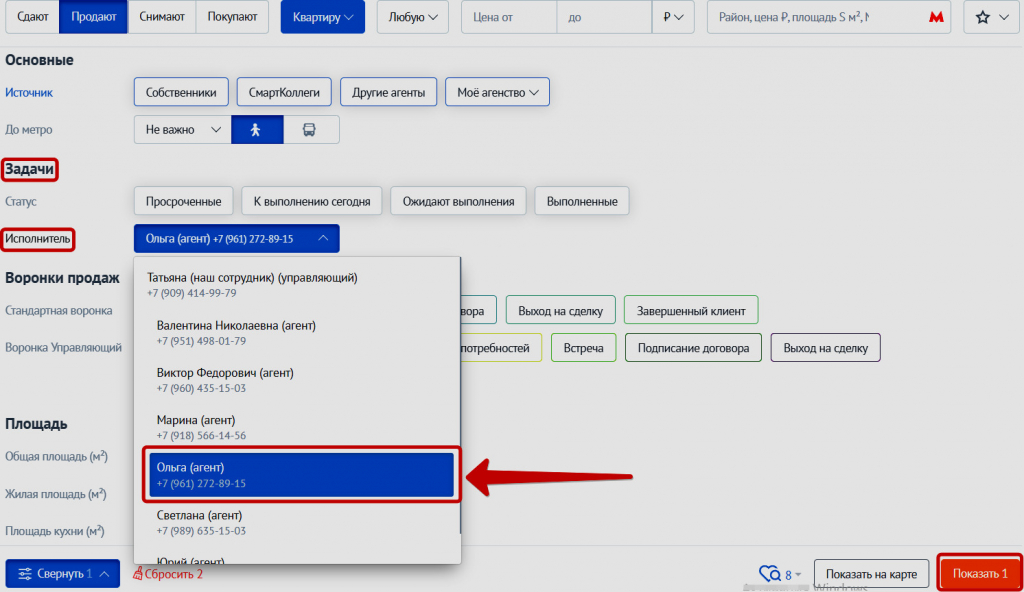
Task: Click the Показать 1 button
Action: pyautogui.click(x=980, y=574)
